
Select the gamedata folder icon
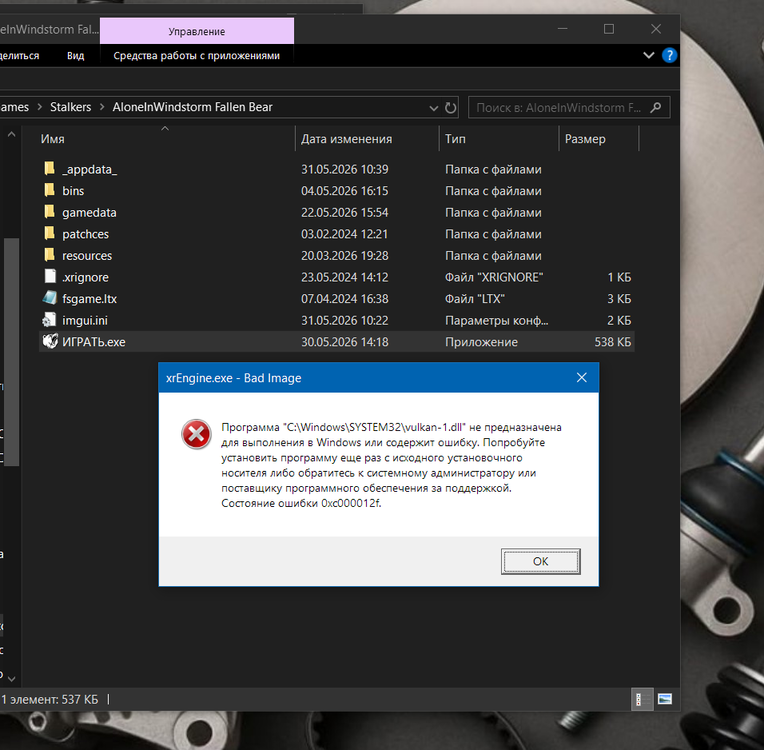50,212
